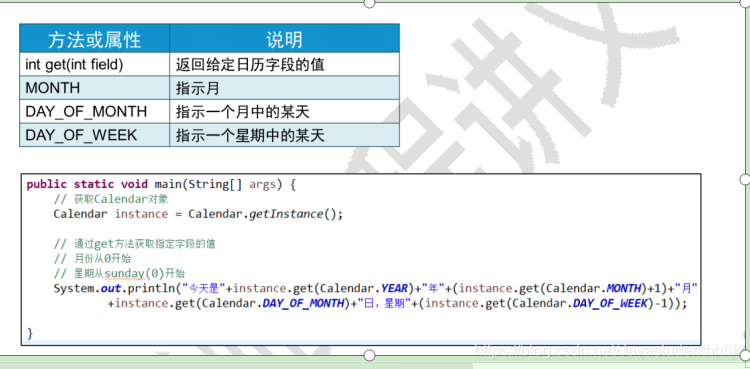Click the '// 获取Calendar对象' comment
The width and height of the screenshot is (750, 369).
[x=111, y=199]
